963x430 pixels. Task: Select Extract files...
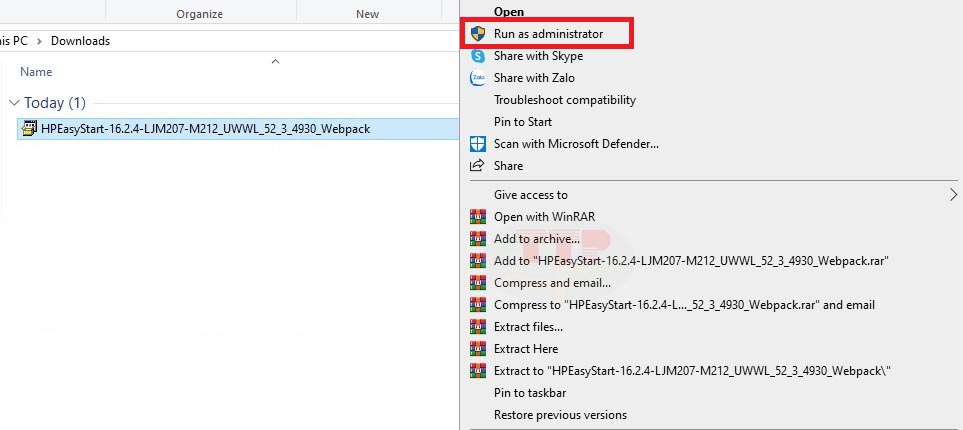tap(528, 327)
